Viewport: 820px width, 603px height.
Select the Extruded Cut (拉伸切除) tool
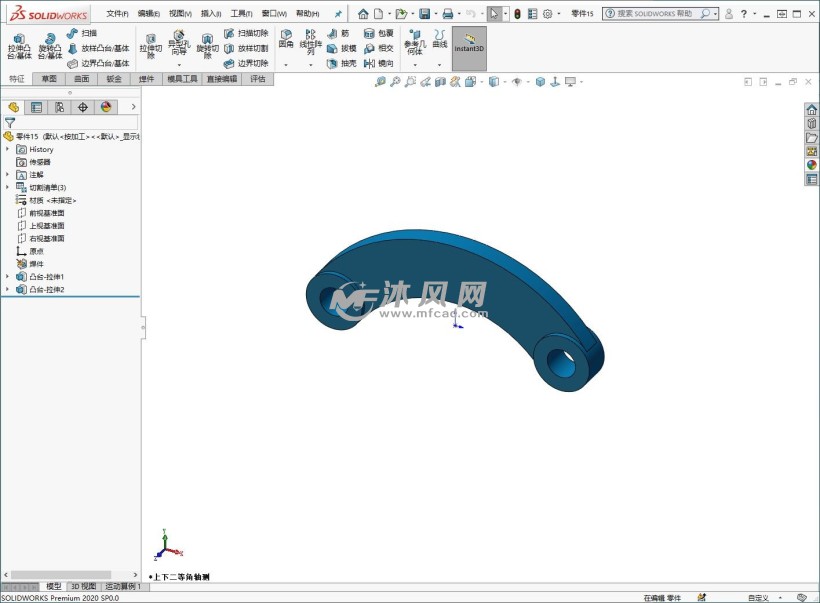coord(151,46)
